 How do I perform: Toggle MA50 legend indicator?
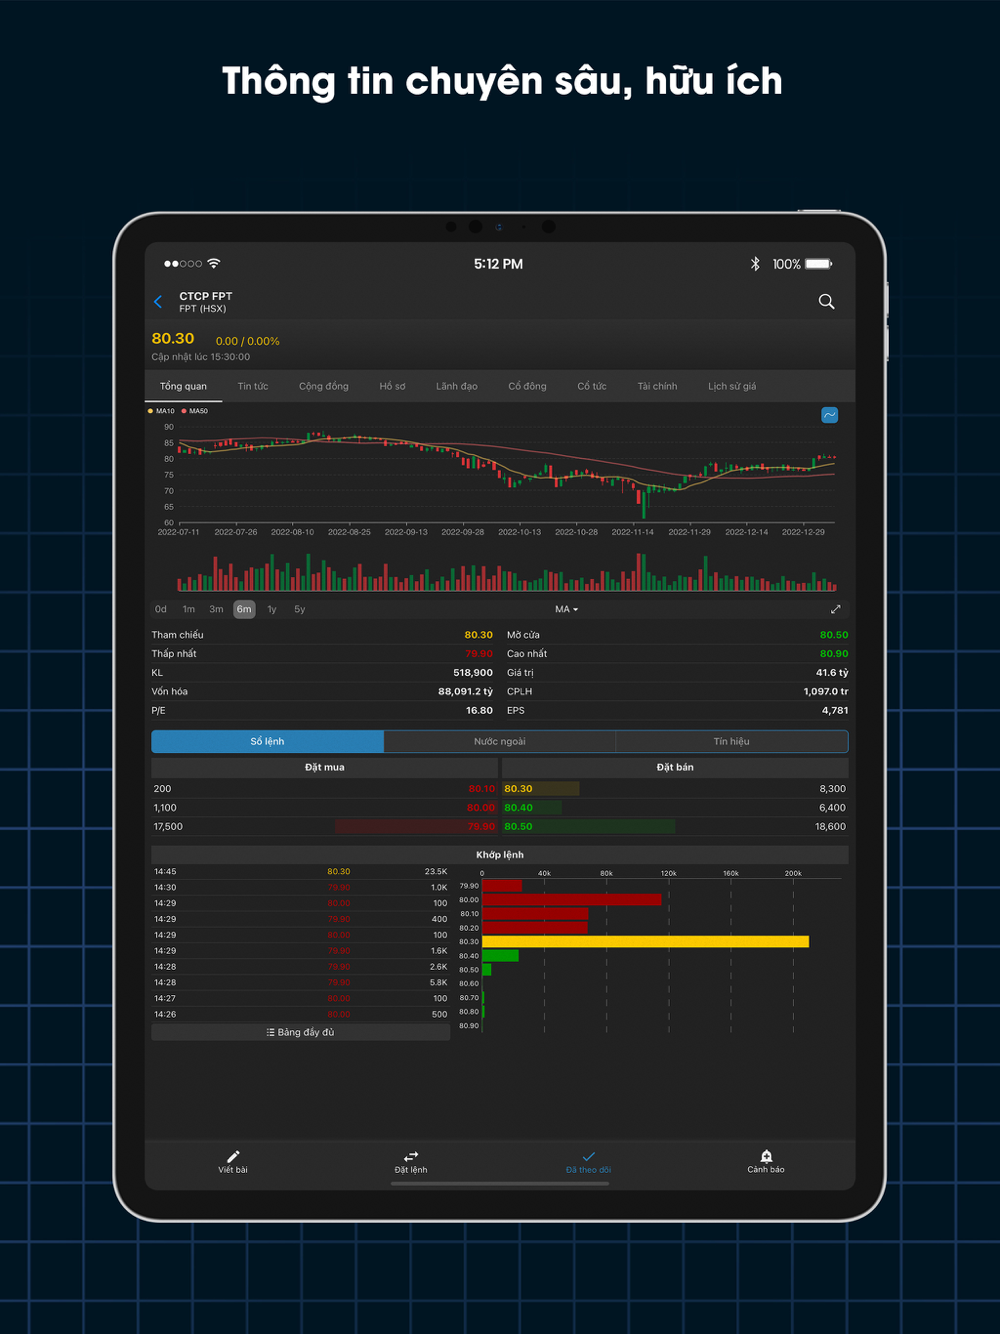[x=195, y=411]
